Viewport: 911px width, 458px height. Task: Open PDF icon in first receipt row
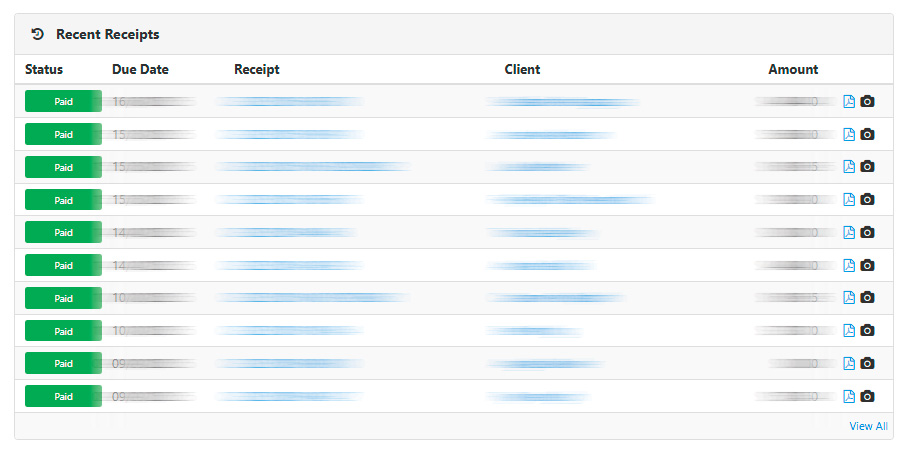click(x=849, y=101)
